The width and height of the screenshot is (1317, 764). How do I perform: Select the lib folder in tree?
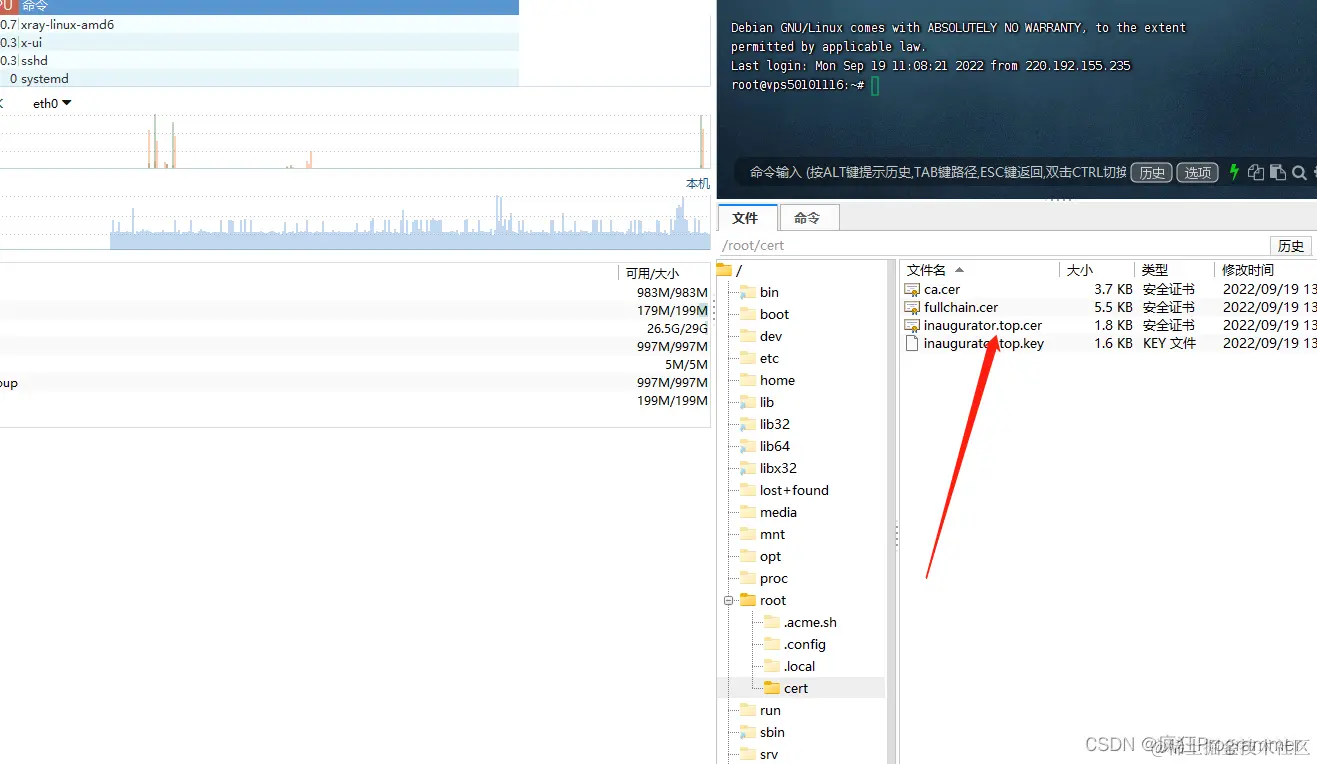(766, 402)
